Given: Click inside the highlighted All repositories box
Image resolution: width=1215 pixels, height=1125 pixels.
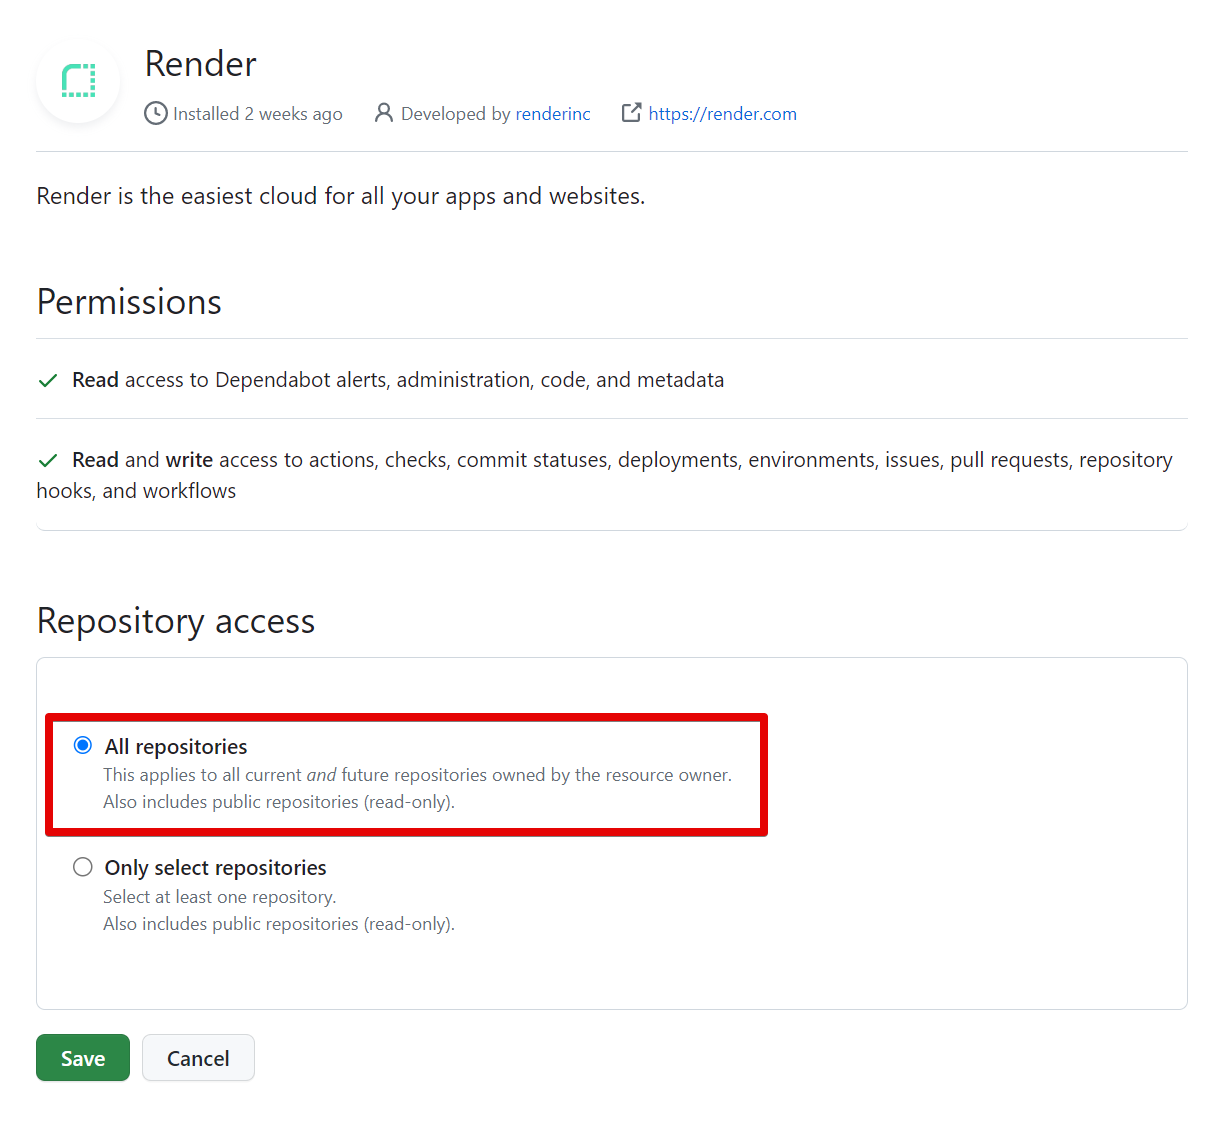Looking at the screenshot, I should tap(405, 775).
